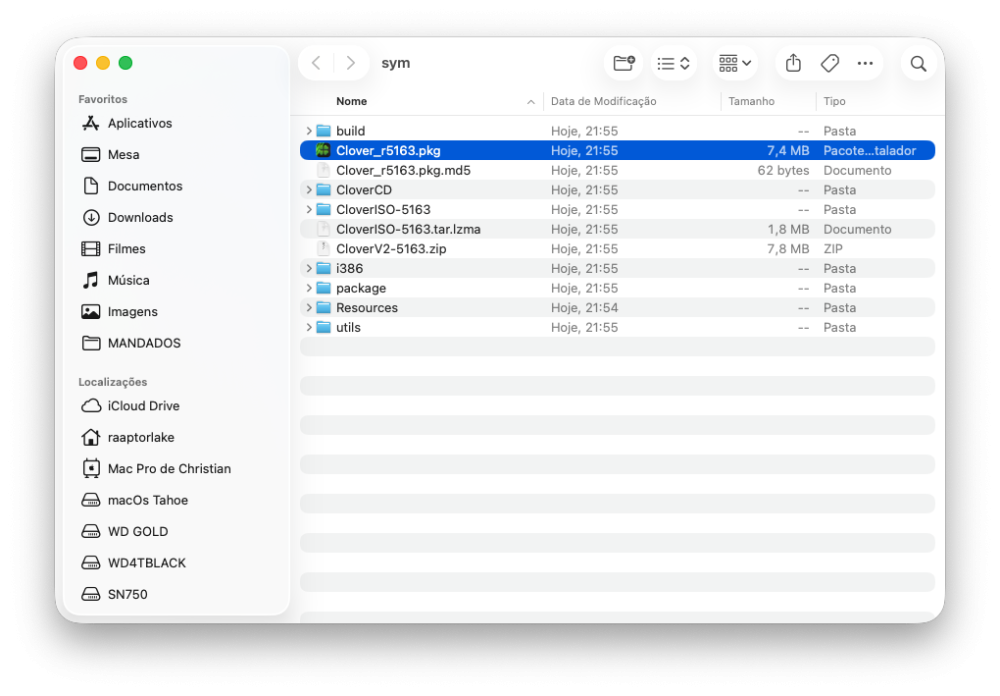Go back with the left arrow button
The image size is (1000, 696).
(316, 63)
